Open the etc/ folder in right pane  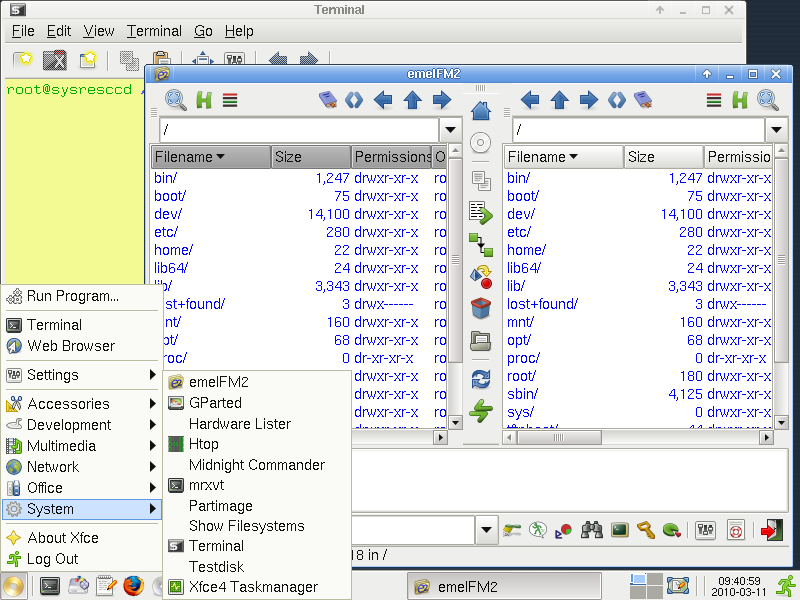519,232
